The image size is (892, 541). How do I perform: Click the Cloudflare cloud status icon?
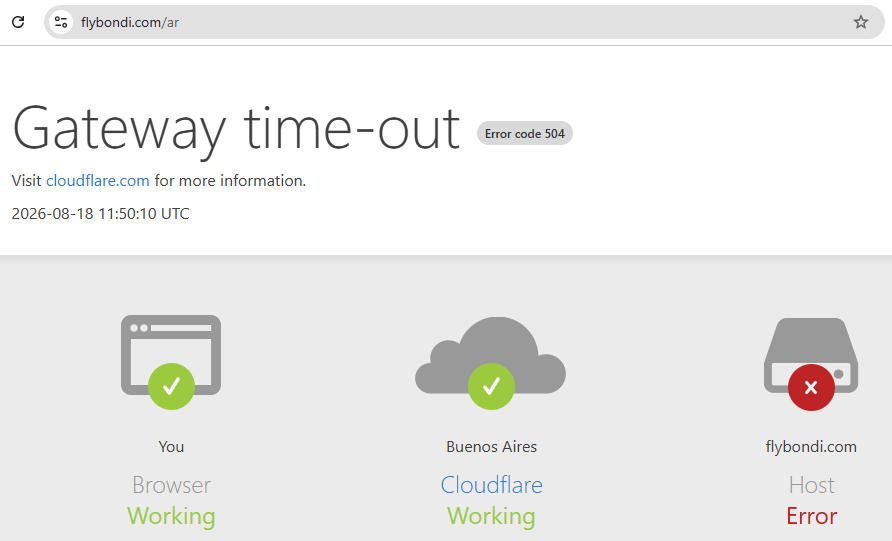[x=491, y=362]
